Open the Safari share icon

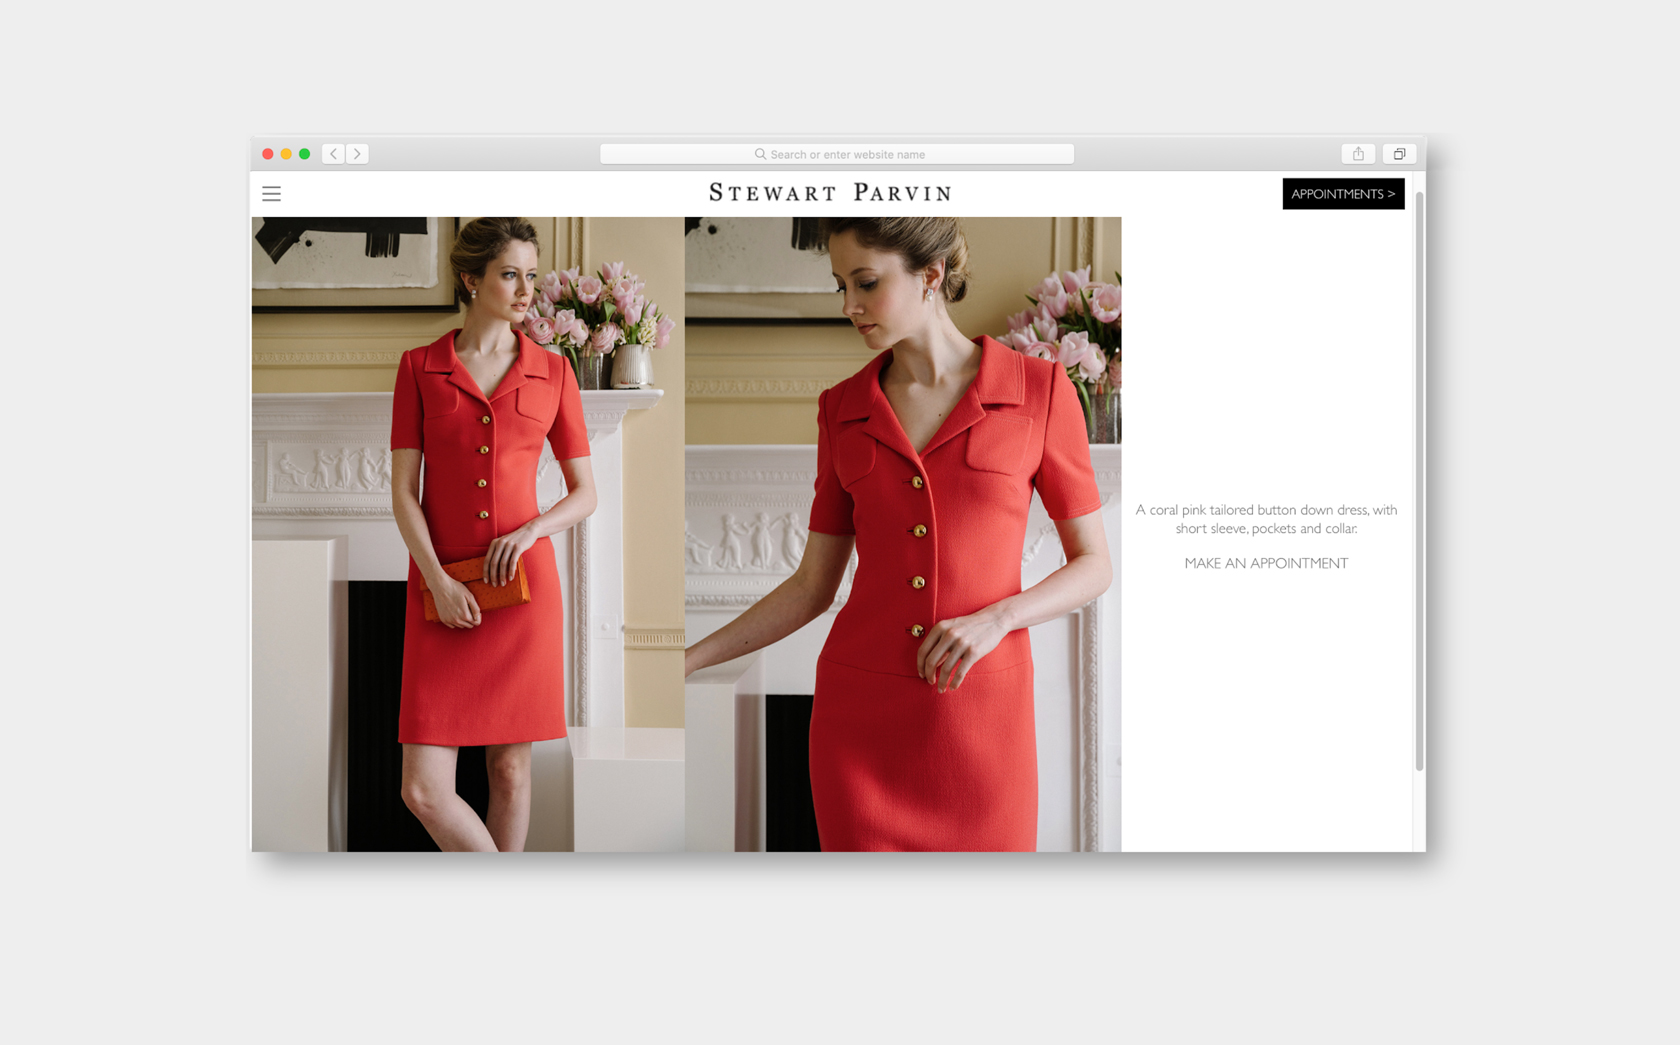[x=1358, y=153]
